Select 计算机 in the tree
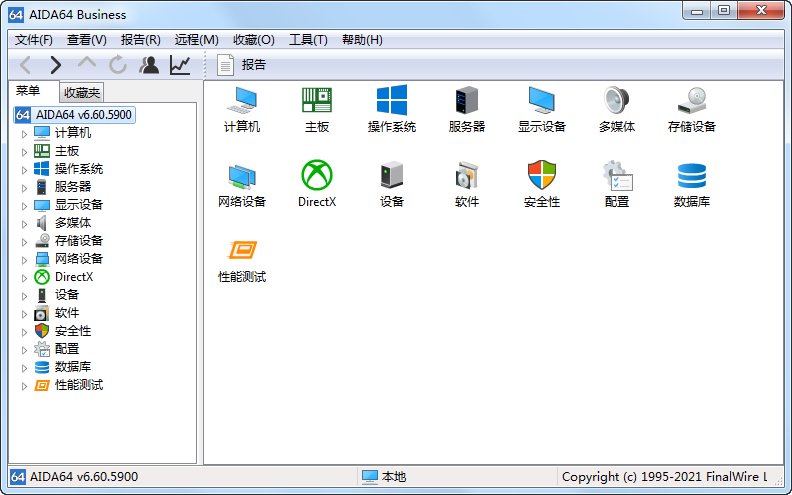The height and width of the screenshot is (495, 792). (73, 133)
